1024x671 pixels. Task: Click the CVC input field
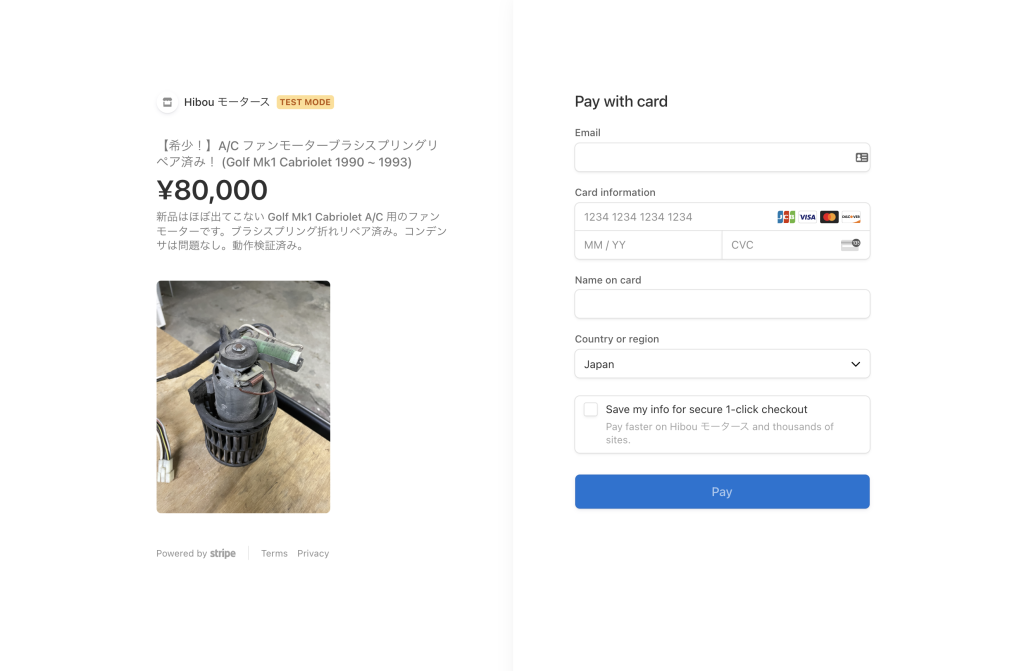pos(780,245)
